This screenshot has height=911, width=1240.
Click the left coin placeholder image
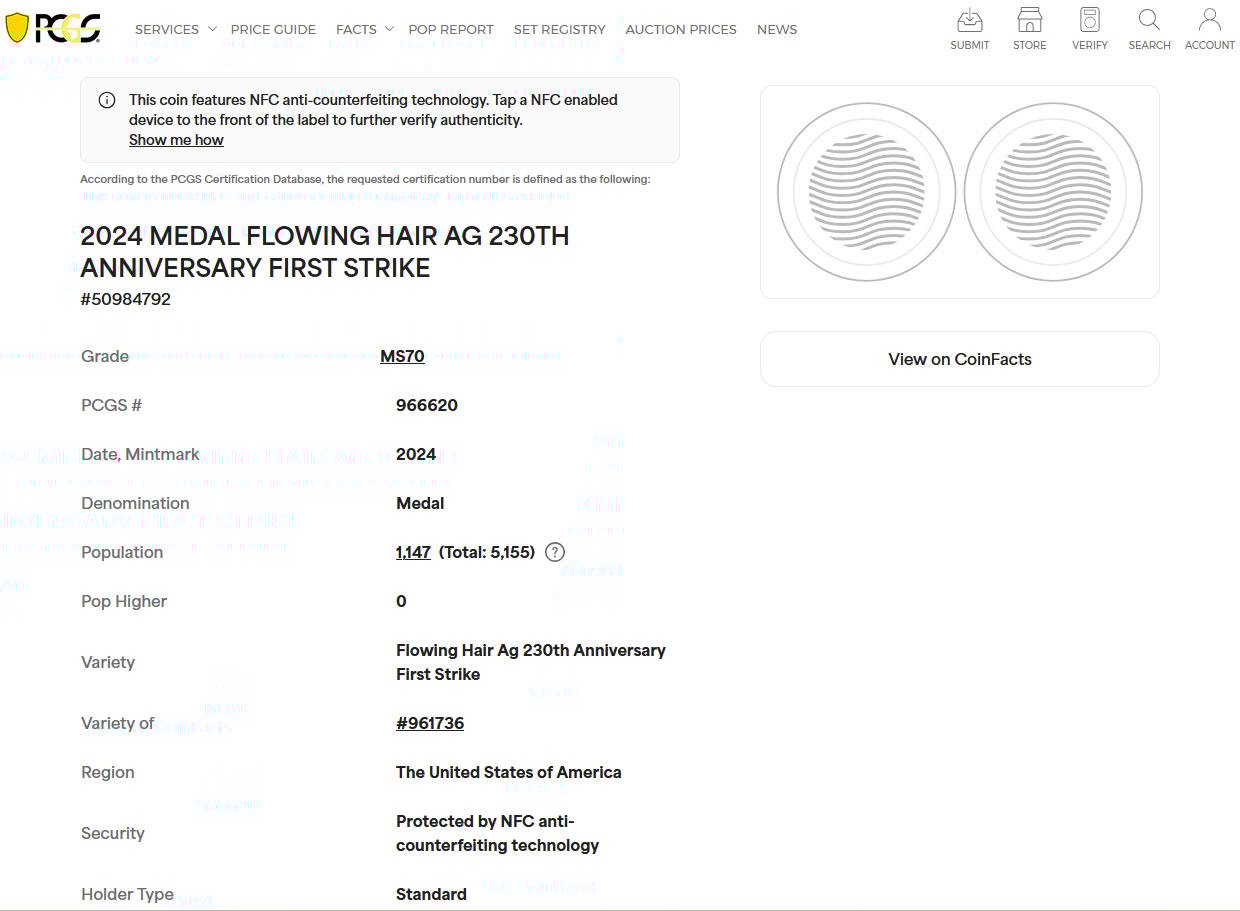867,192
